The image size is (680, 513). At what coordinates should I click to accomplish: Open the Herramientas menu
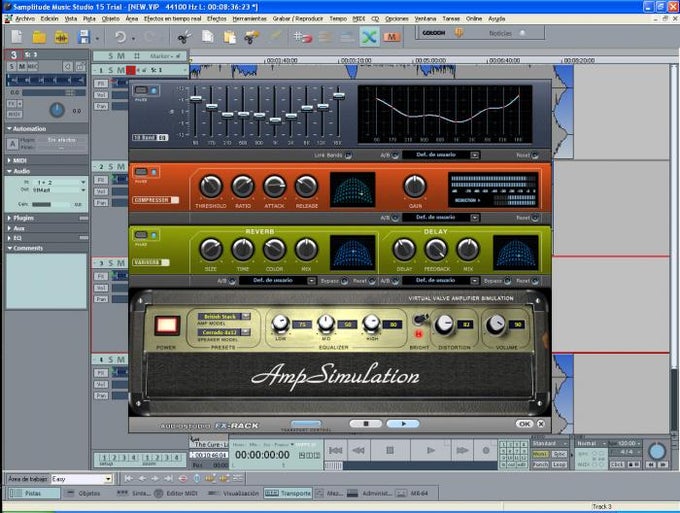pos(249,19)
